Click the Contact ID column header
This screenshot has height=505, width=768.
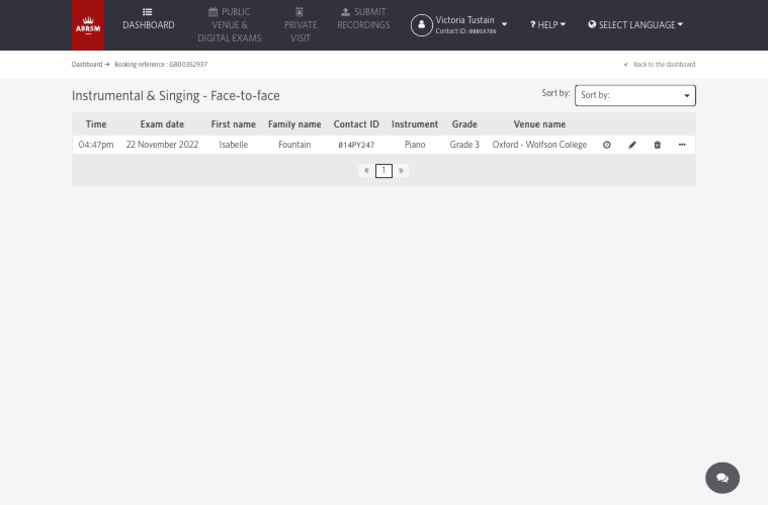pos(356,124)
